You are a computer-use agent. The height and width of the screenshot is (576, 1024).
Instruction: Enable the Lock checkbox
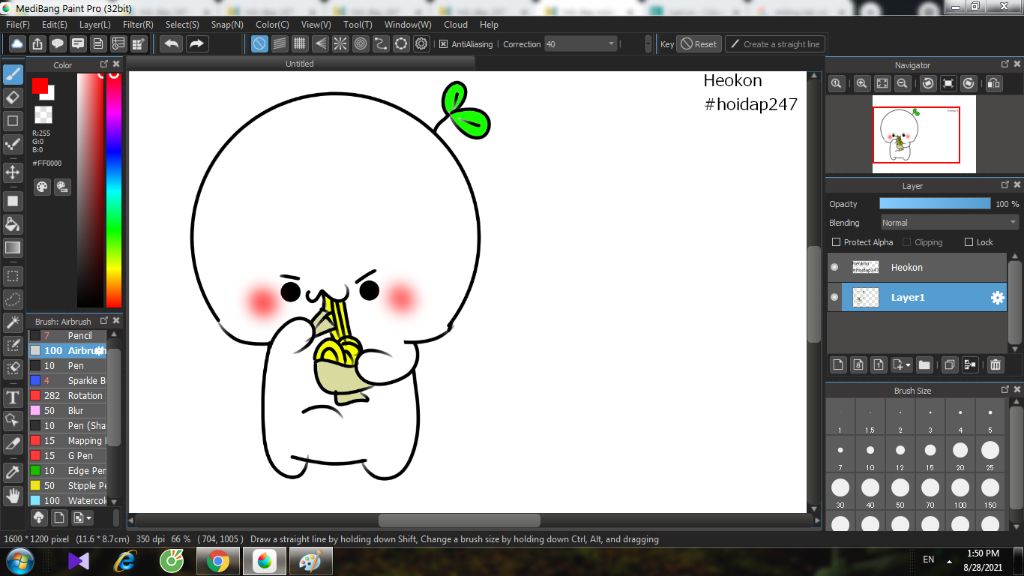[x=968, y=242]
